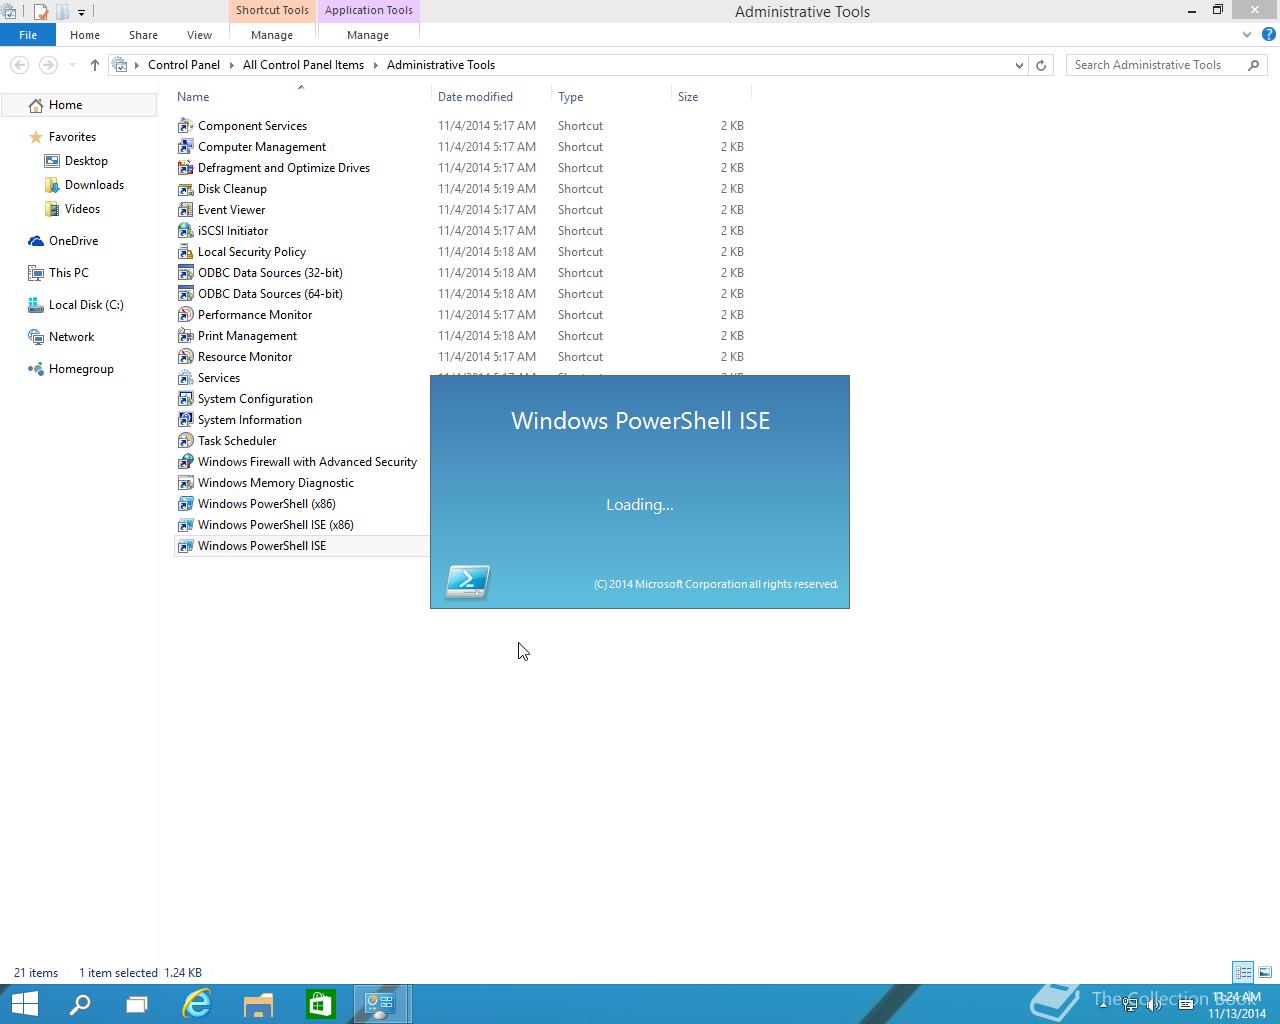Open Internet Explorer from the taskbar

(x=197, y=1004)
